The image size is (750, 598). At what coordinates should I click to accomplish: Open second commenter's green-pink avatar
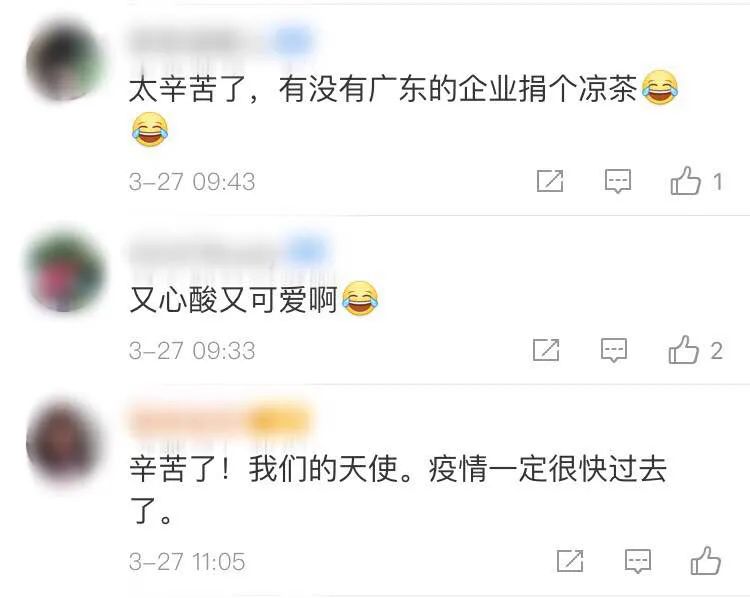pyautogui.click(x=66, y=271)
